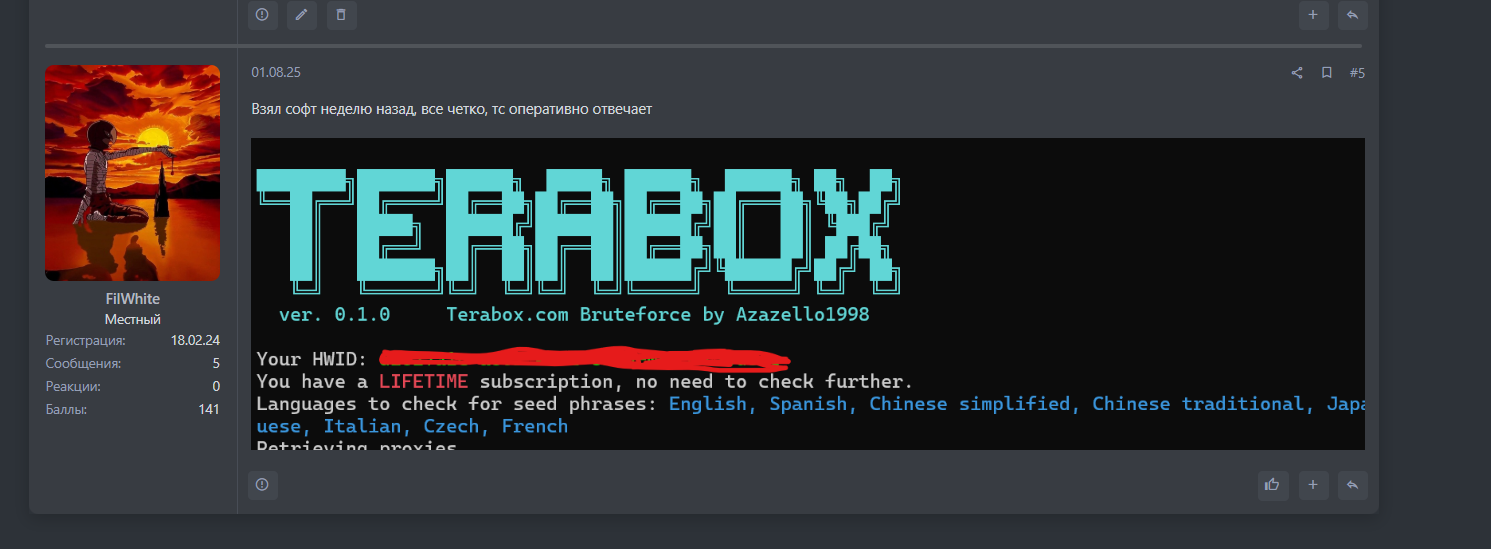Image resolution: width=1491 pixels, height=549 pixels.
Task: Open the #5 post permalink
Action: point(1357,73)
